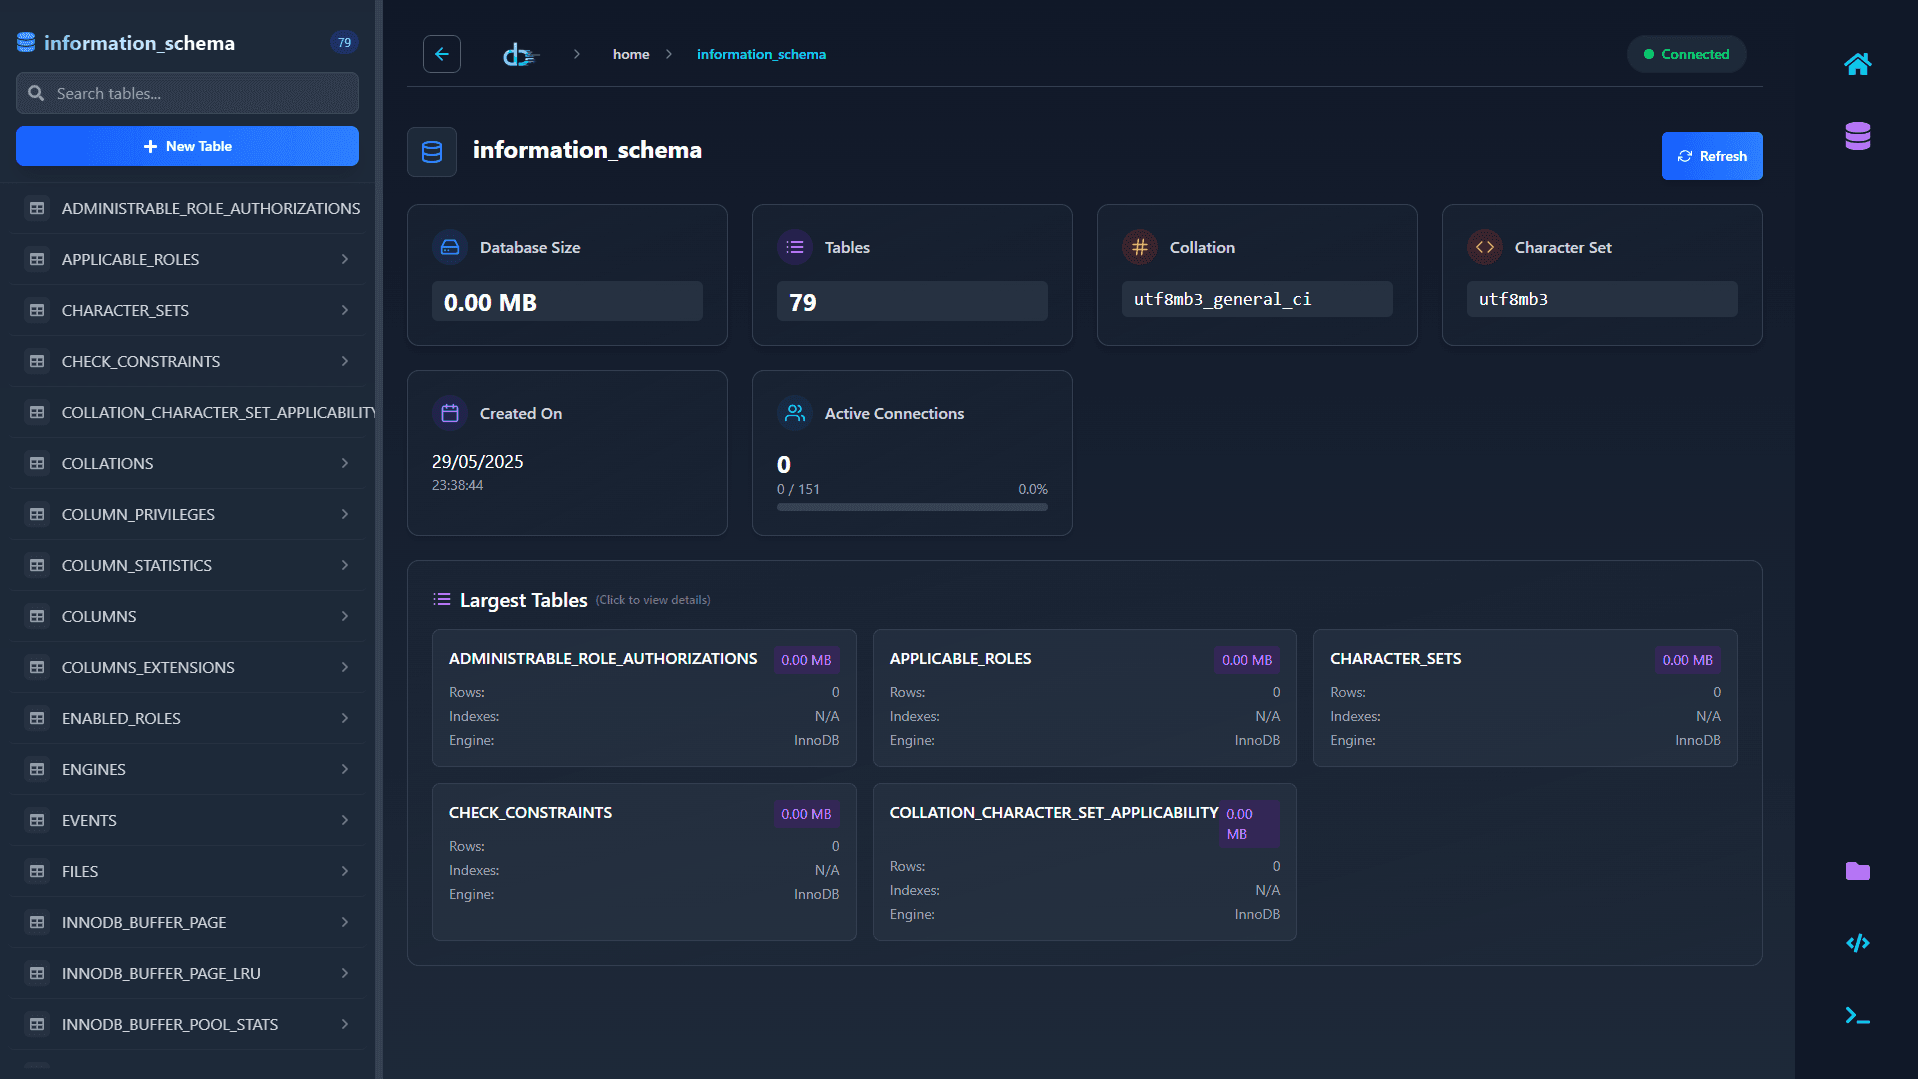
Task: Click the database icon beside information_schema heading
Action: pyautogui.click(x=432, y=152)
